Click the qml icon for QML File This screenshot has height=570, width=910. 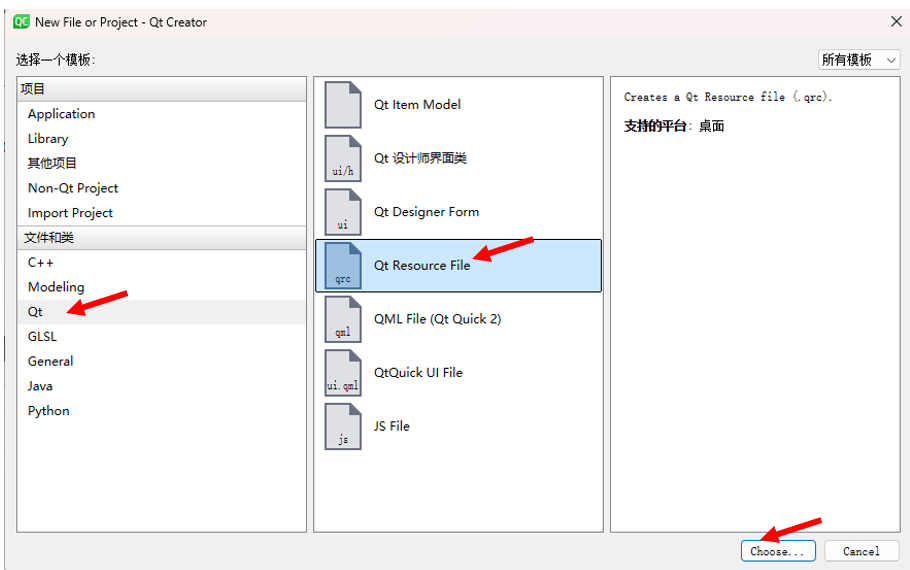click(x=343, y=319)
